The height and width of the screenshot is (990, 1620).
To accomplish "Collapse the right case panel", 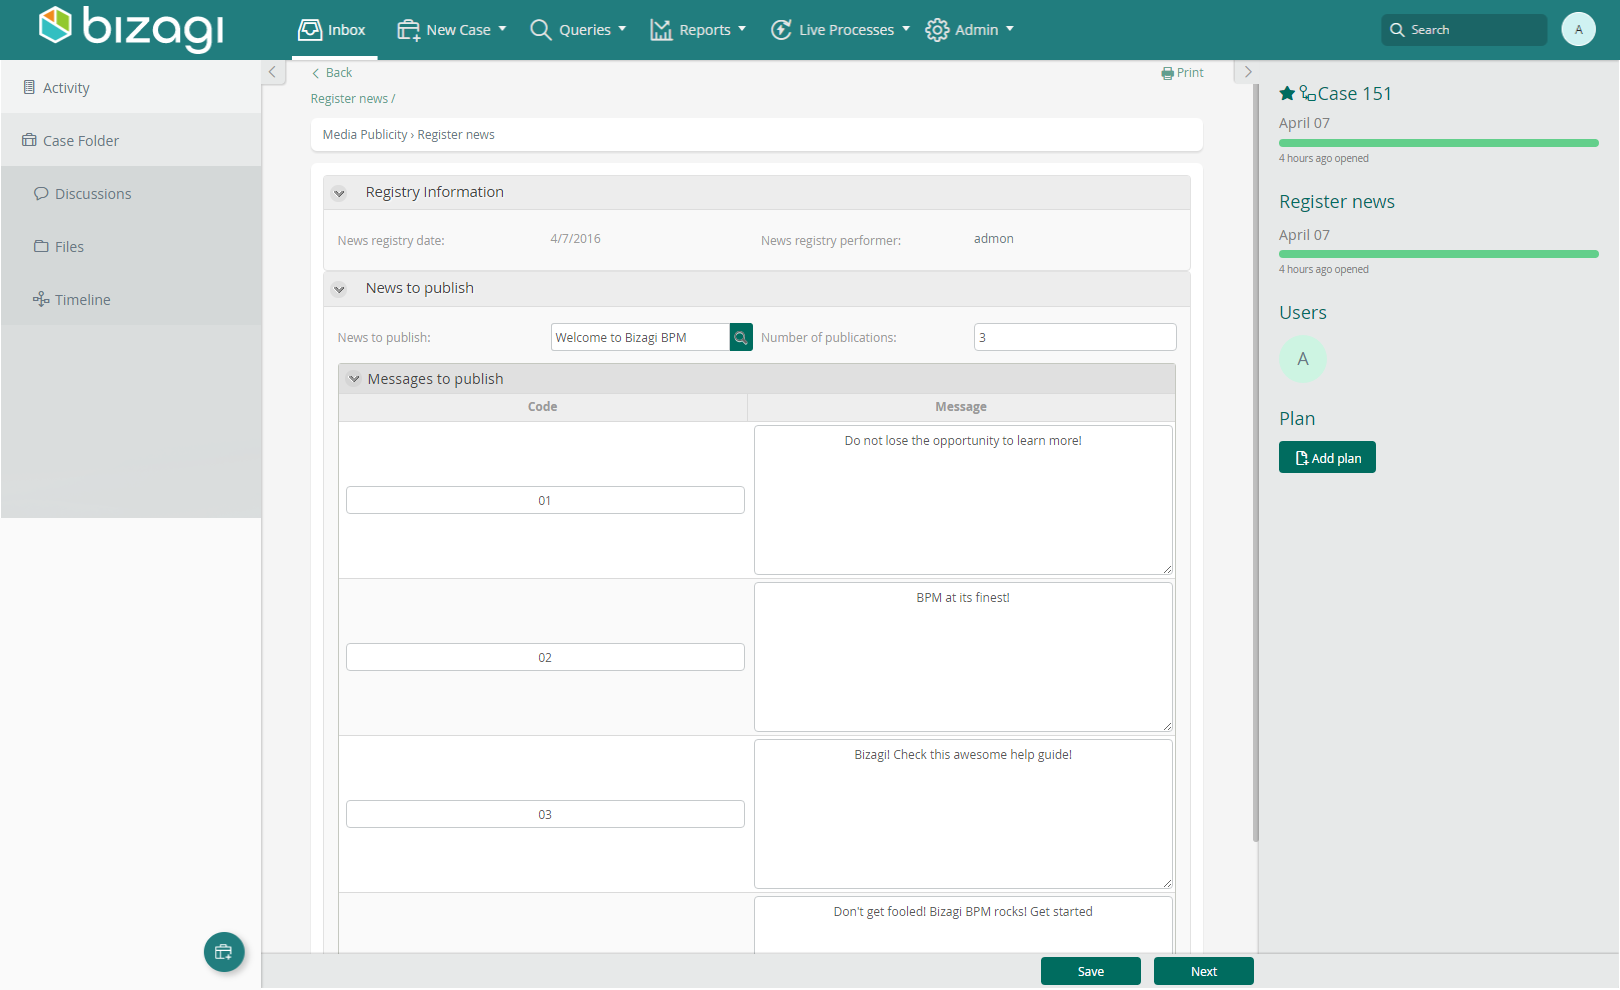I will click(x=1247, y=72).
